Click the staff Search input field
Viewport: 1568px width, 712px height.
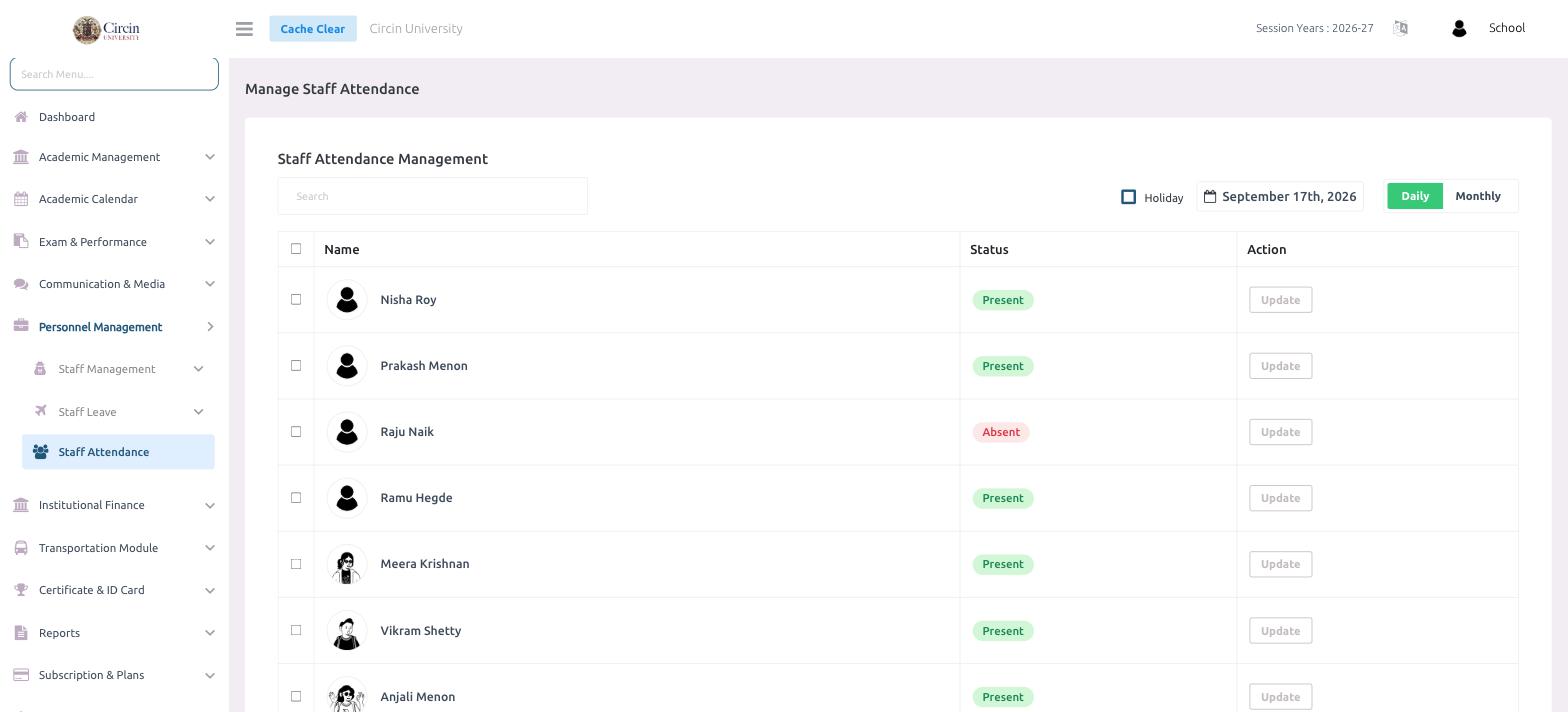click(432, 196)
